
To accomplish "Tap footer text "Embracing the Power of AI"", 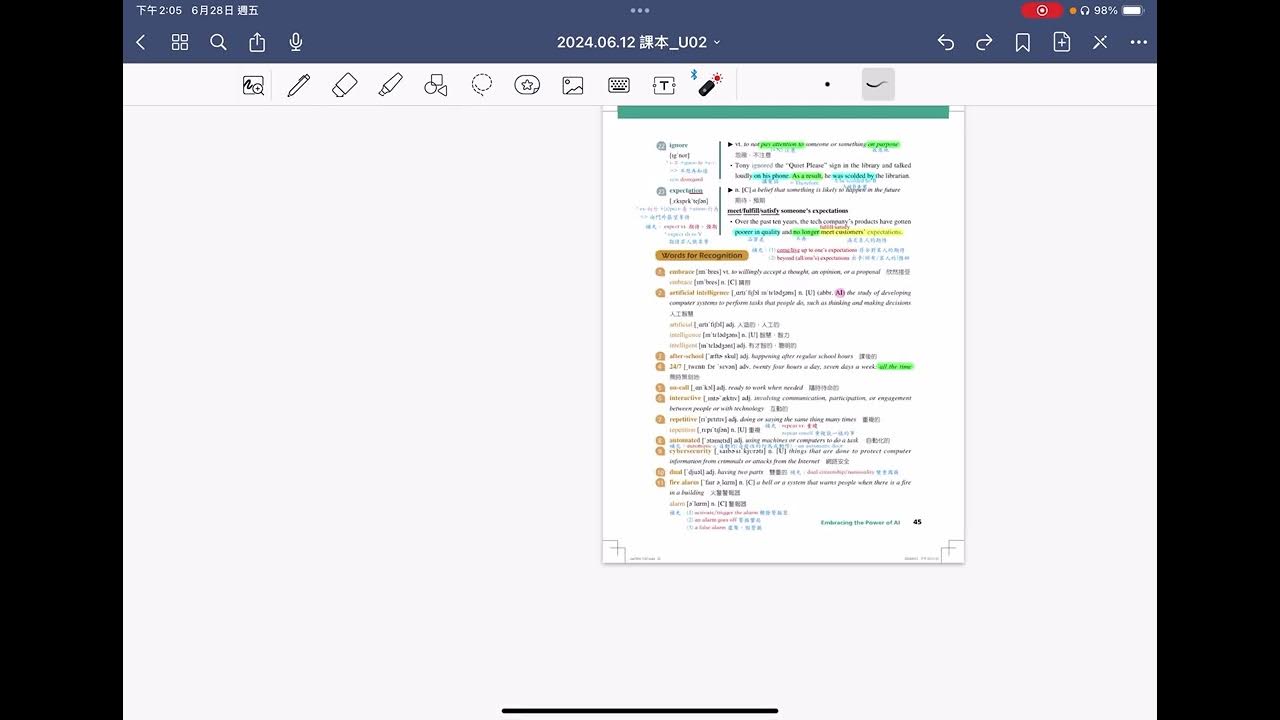I will pos(860,522).
